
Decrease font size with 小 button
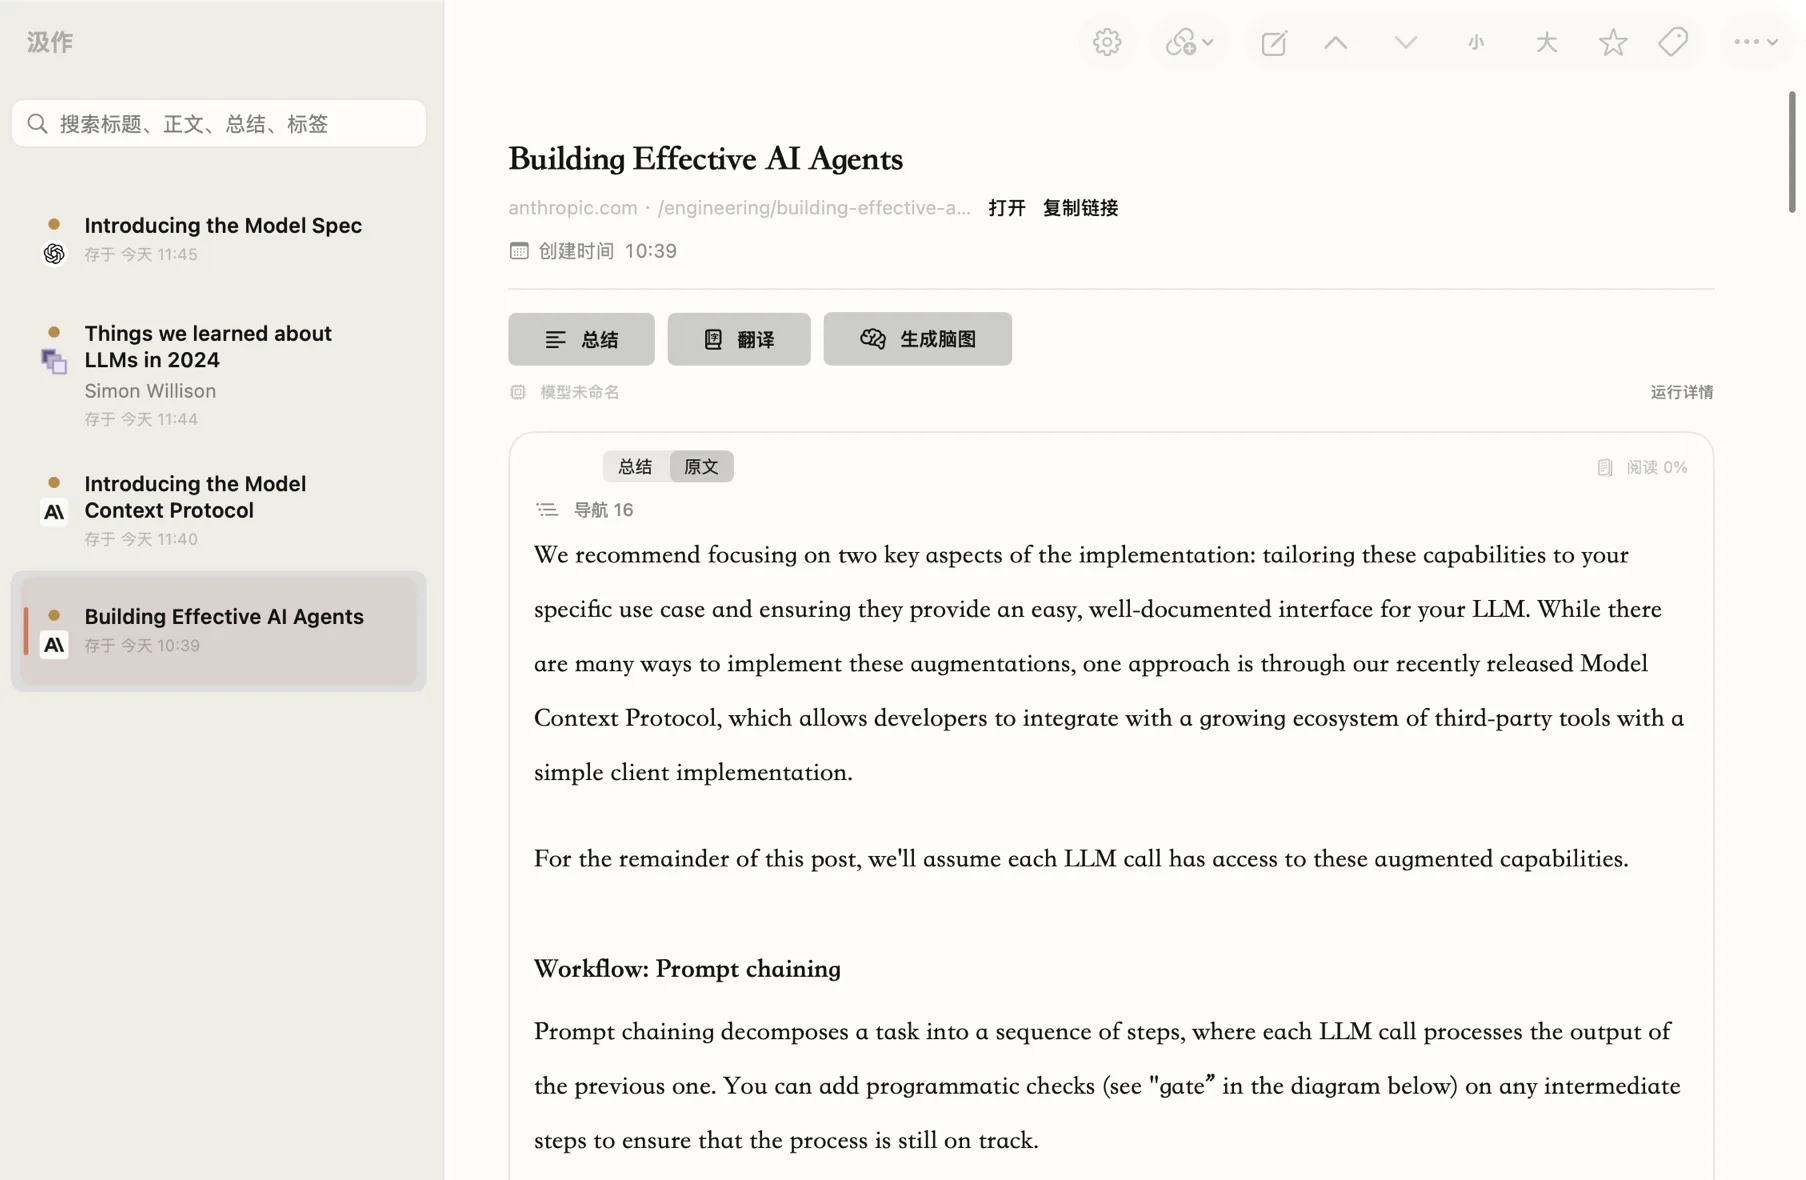[x=1476, y=42]
